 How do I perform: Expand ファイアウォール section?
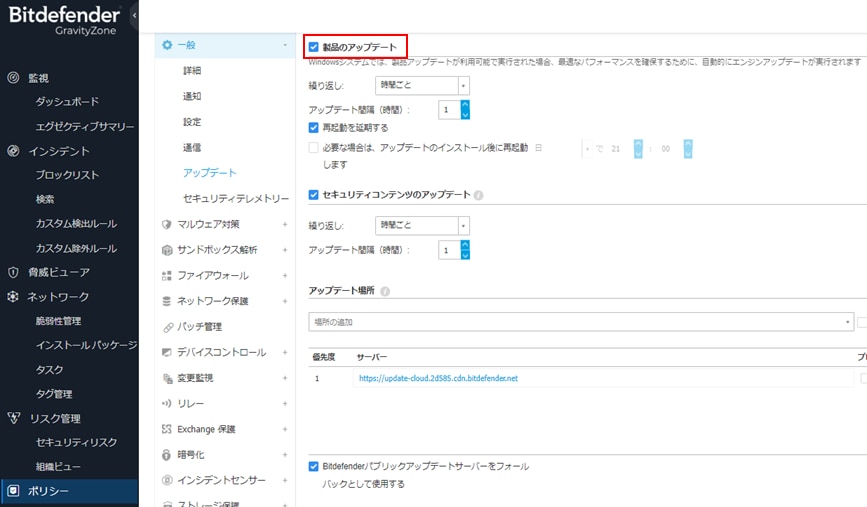tap(285, 275)
